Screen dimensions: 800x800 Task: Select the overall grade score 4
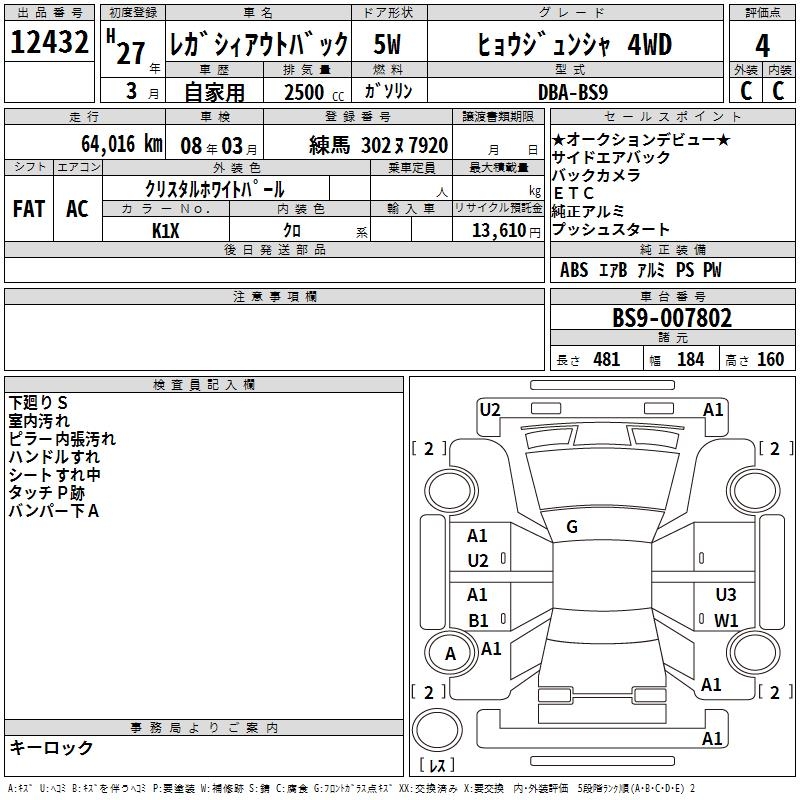click(762, 45)
